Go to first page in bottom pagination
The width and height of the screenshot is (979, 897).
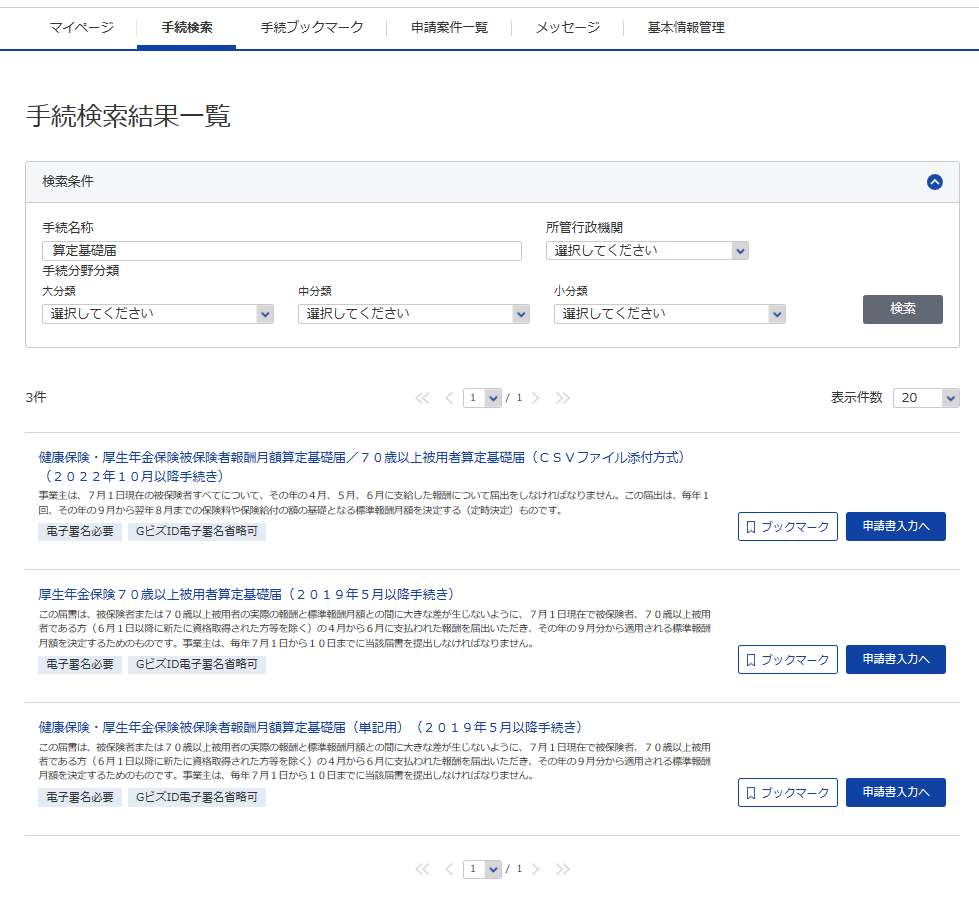pos(422,869)
